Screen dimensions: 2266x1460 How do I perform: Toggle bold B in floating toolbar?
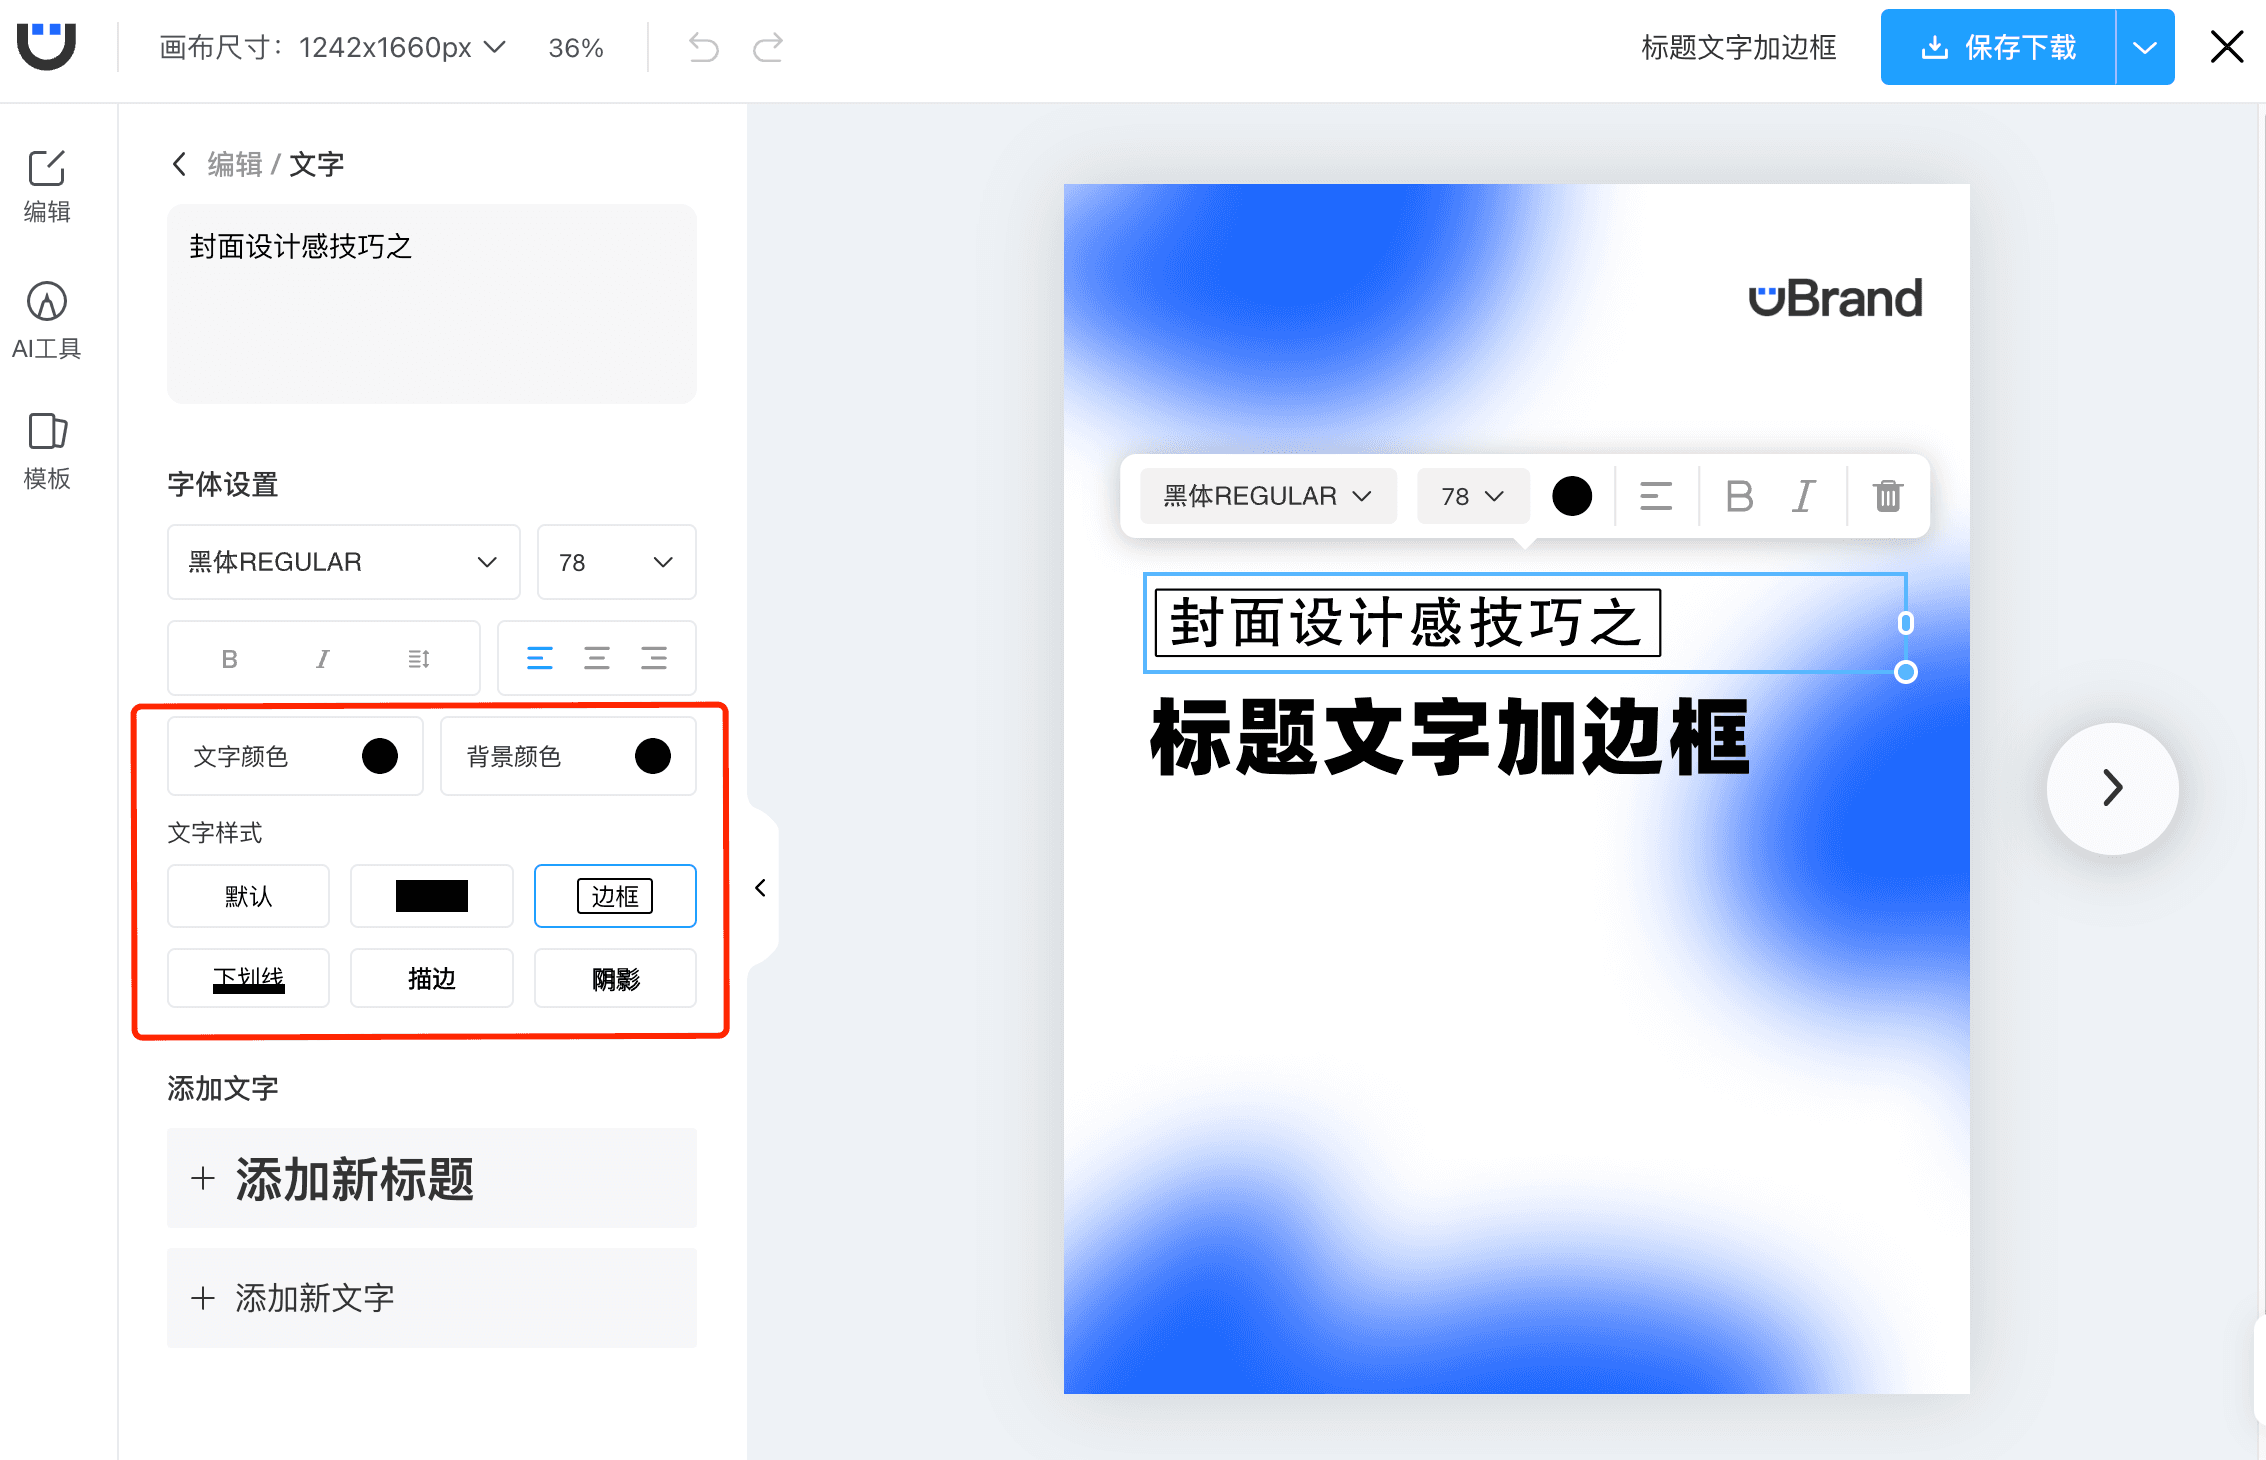[1740, 496]
